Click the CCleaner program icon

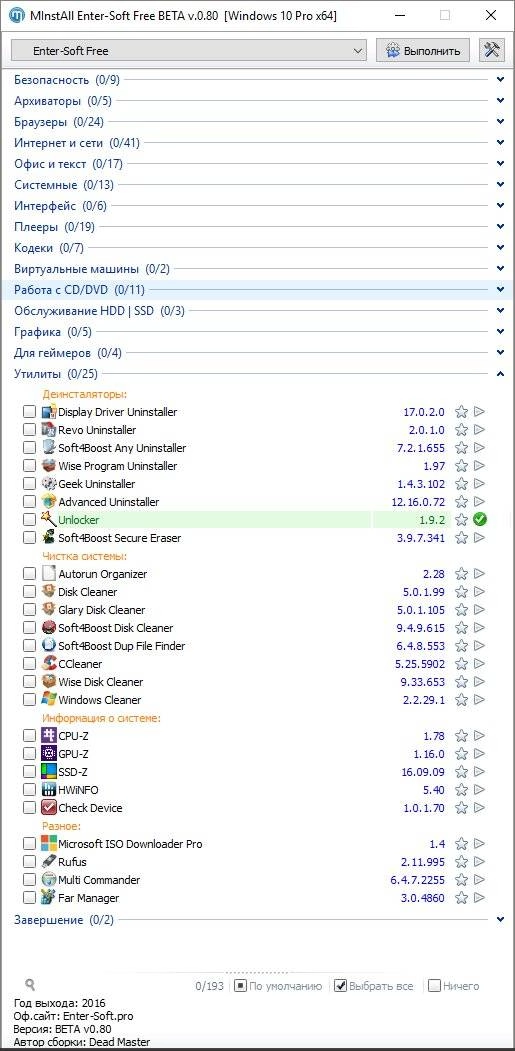(x=49, y=664)
